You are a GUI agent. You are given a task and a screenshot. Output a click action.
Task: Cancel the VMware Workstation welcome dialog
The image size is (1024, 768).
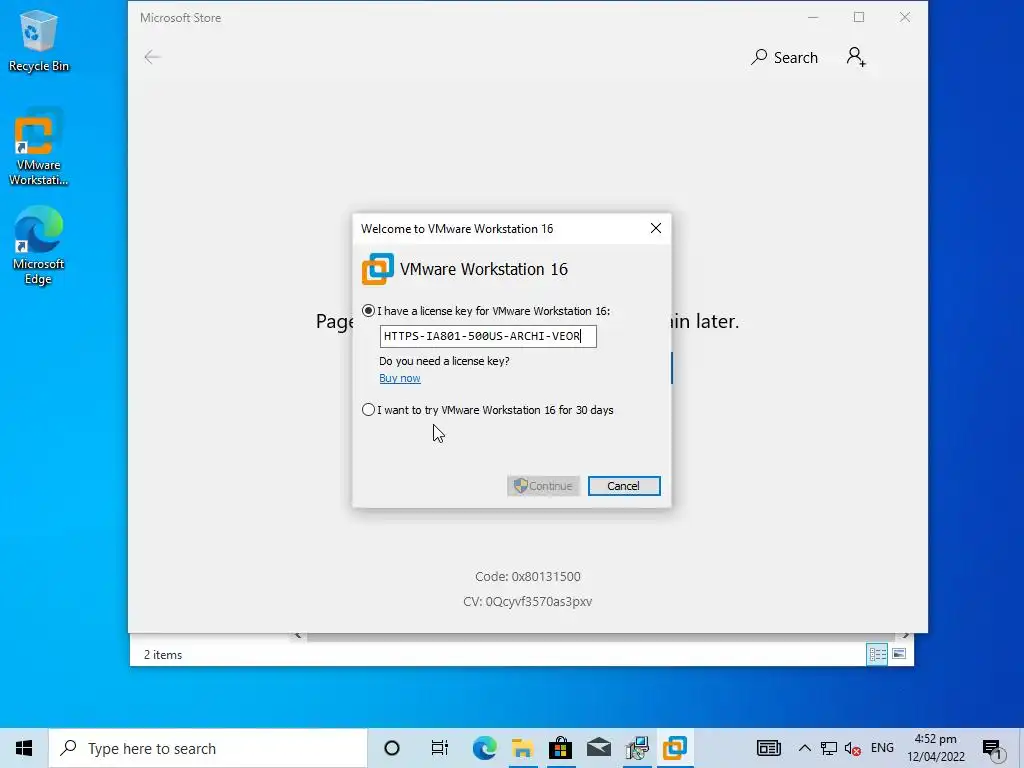[x=624, y=486]
